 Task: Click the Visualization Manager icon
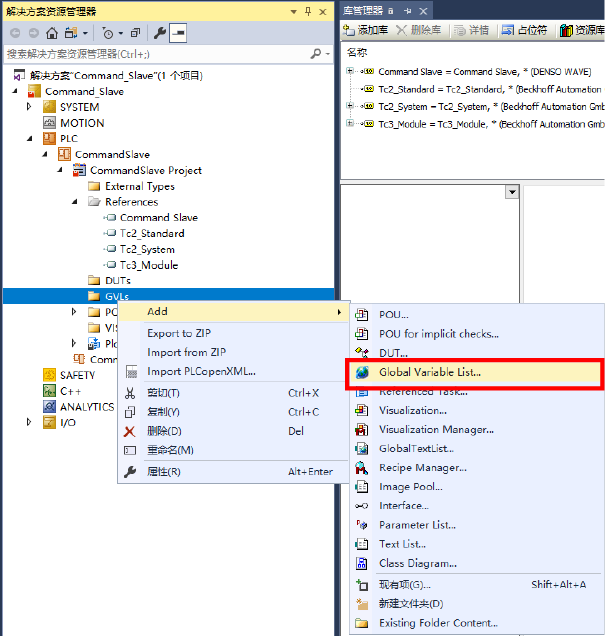pos(361,430)
